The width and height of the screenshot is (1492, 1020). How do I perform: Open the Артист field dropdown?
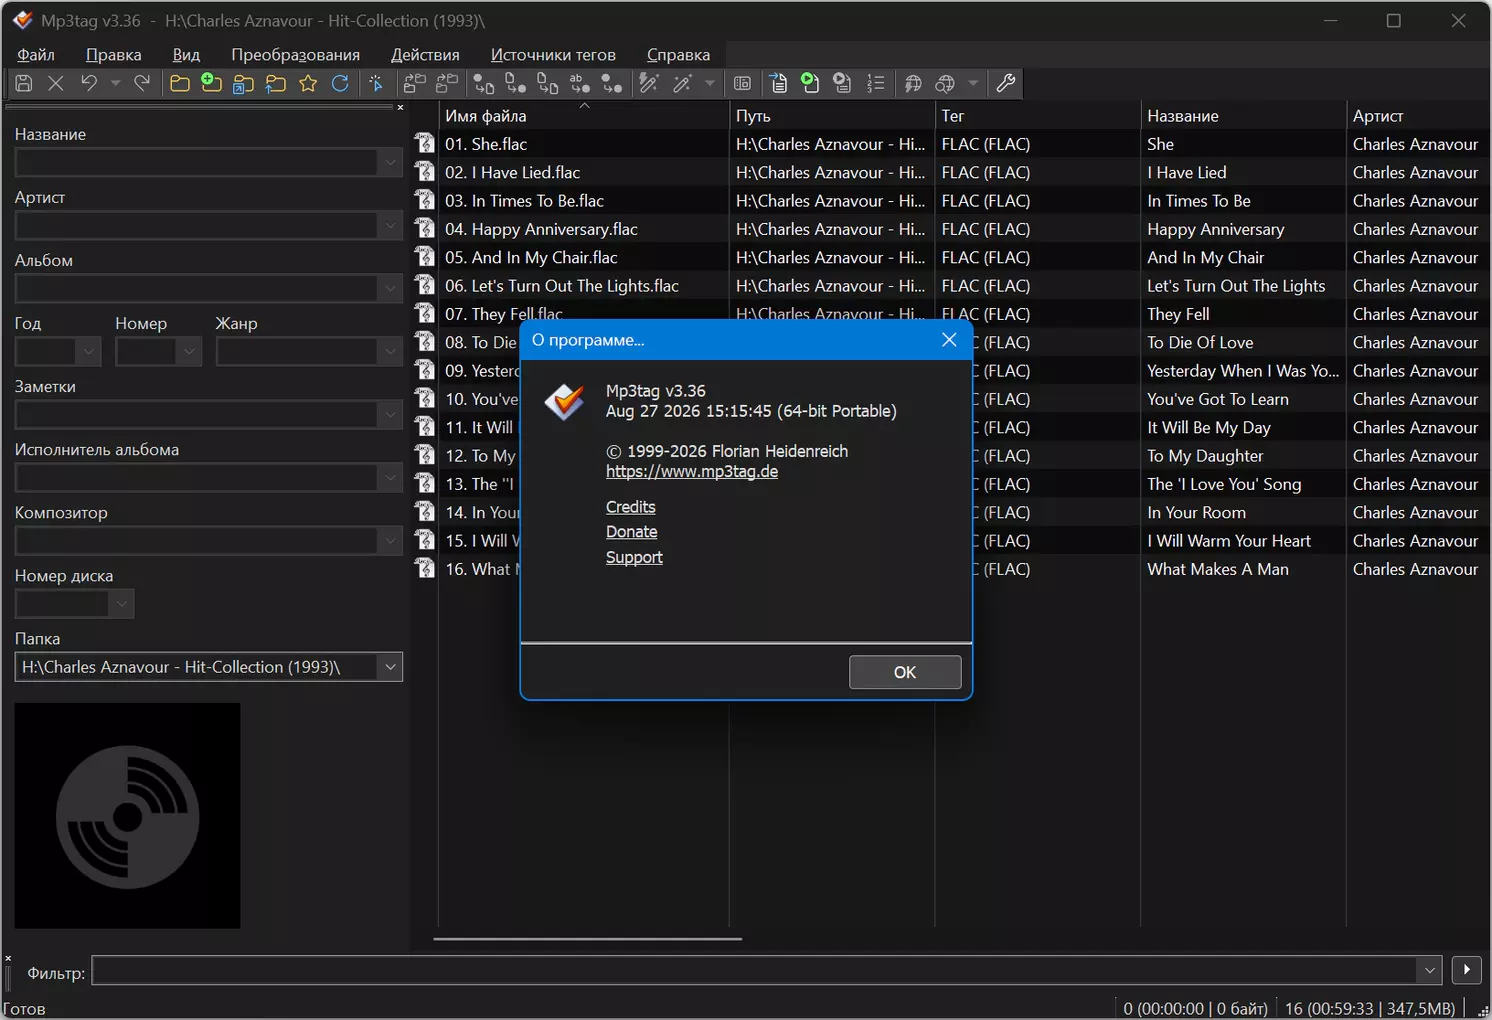390,226
